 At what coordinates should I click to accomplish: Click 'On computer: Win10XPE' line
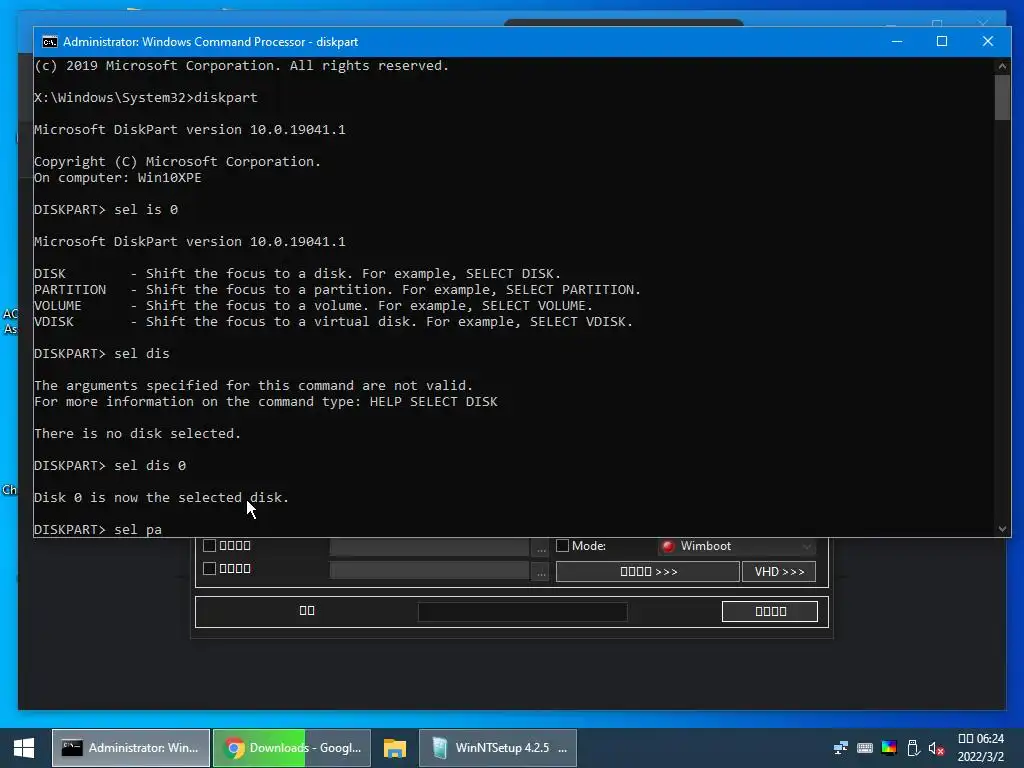[x=118, y=178]
